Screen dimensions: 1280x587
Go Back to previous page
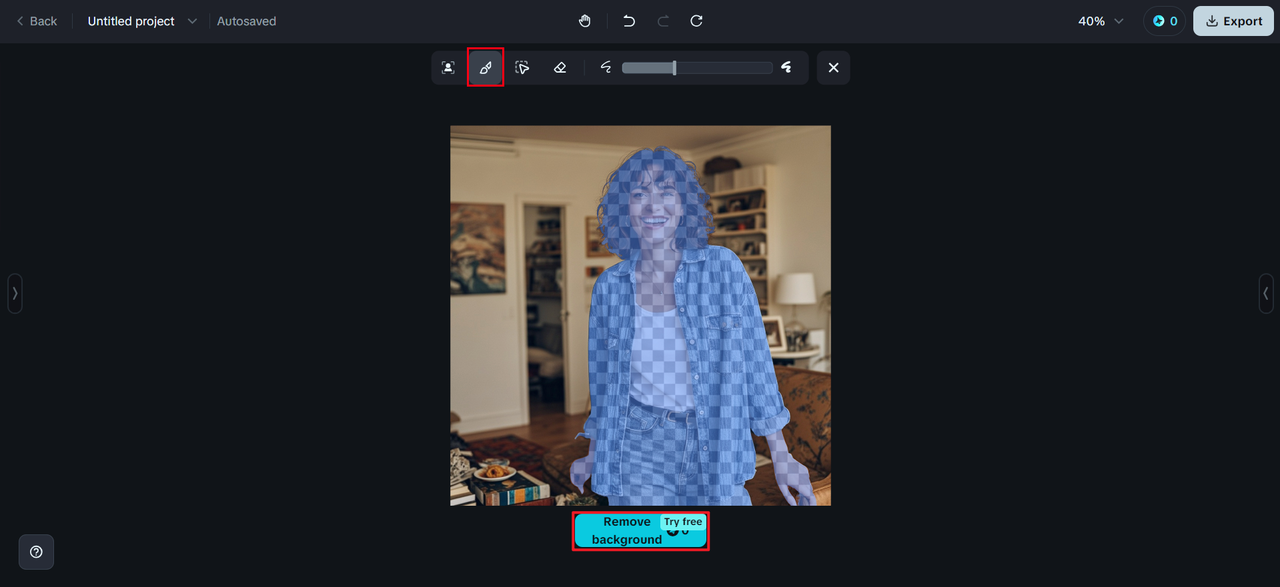[37, 21]
